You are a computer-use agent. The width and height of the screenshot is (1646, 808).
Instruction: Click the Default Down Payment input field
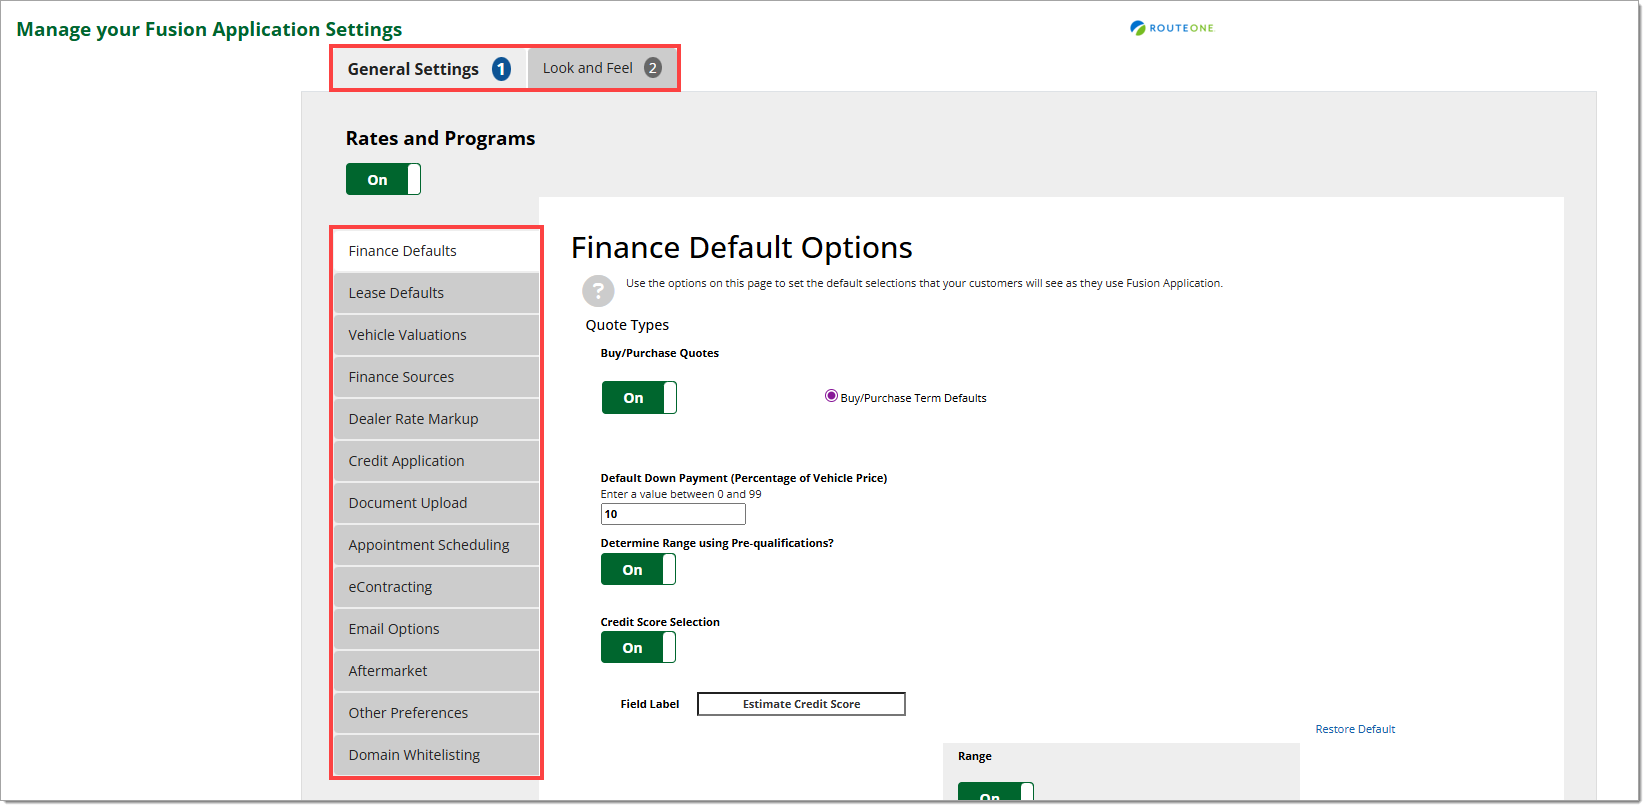coord(672,514)
